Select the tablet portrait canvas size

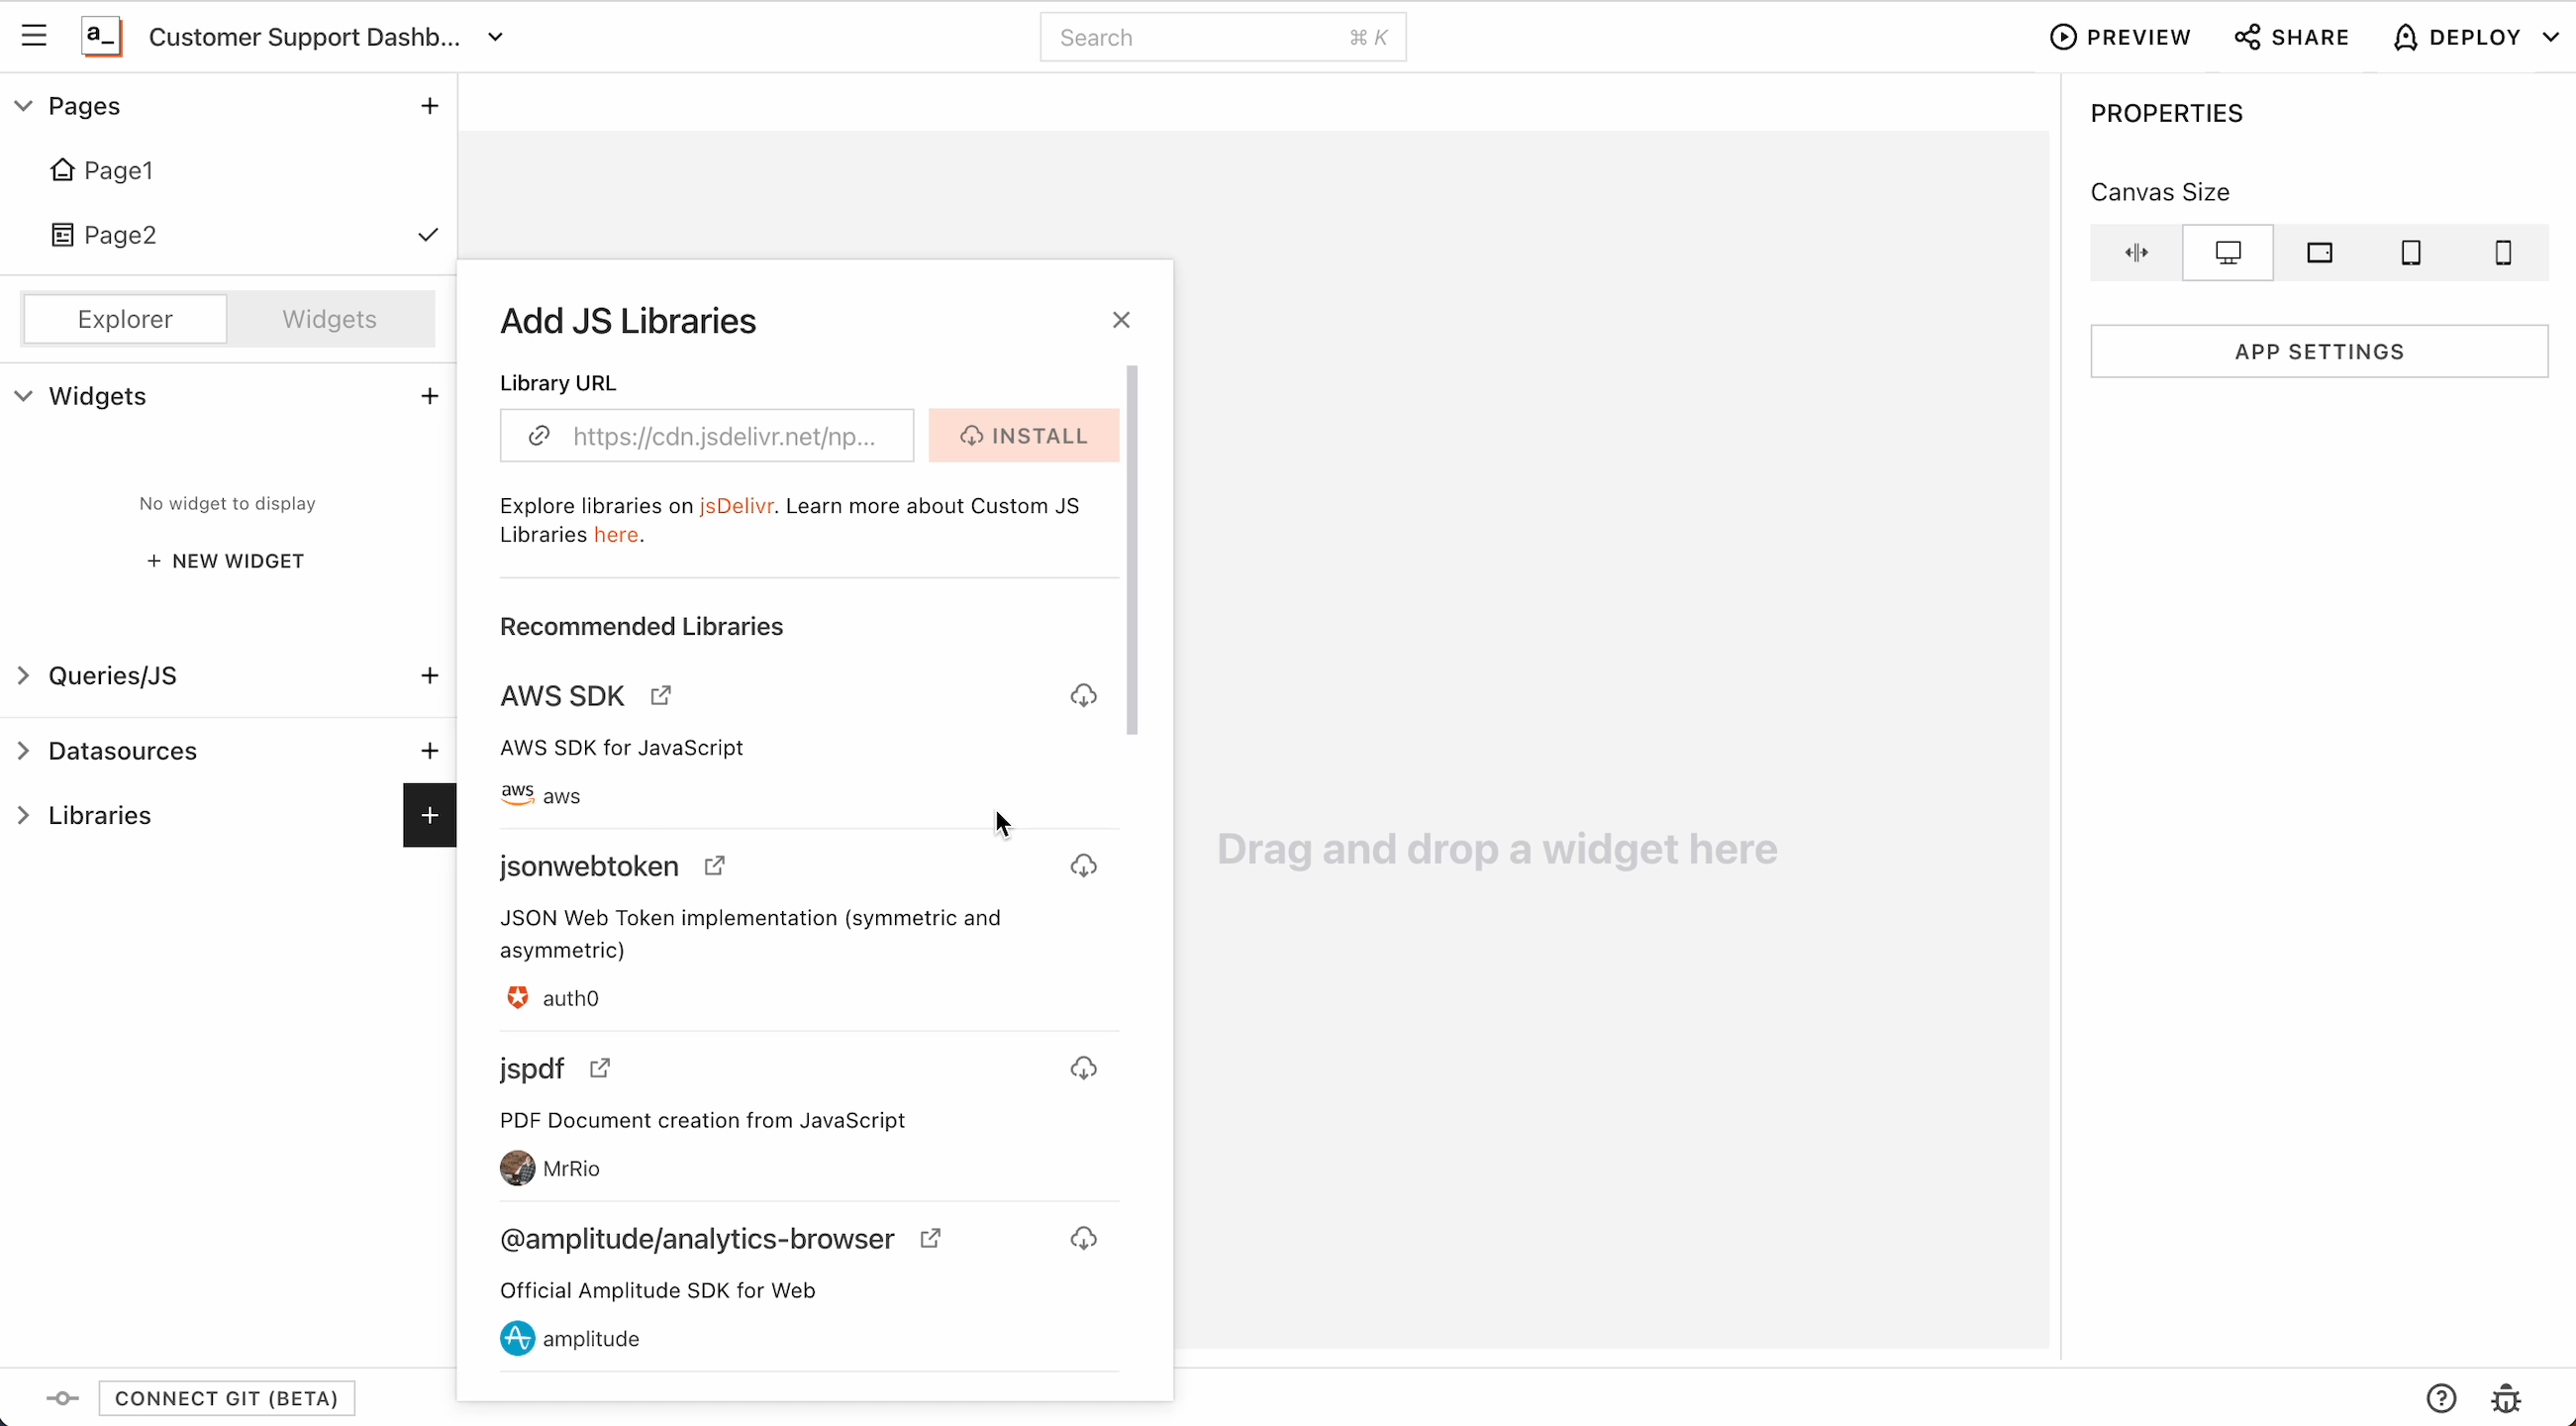click(2412, 252)
